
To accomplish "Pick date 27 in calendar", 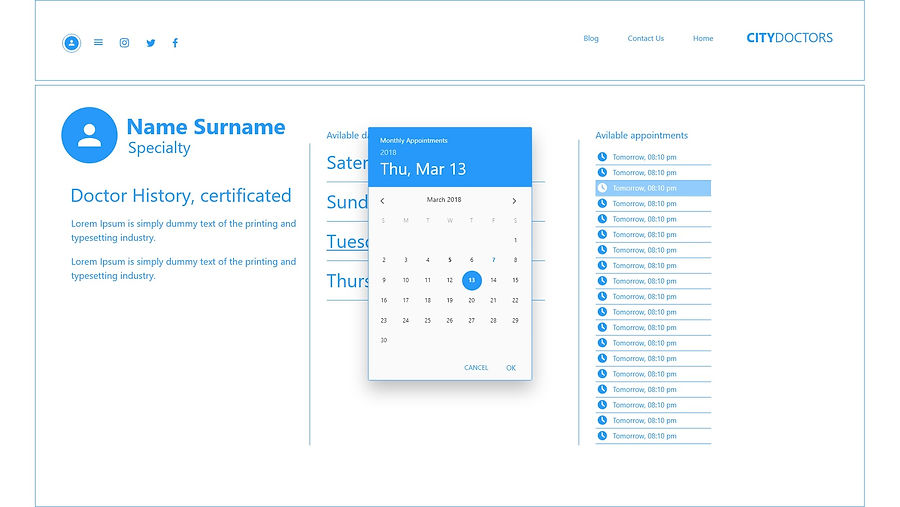I will click(x=471, y=320).
